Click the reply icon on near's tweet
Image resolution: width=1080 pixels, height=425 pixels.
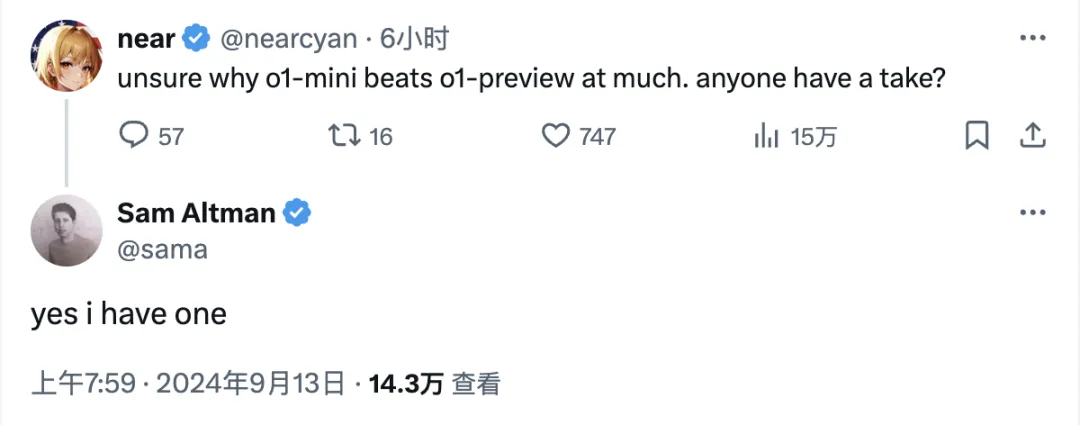tap(133, 136)
